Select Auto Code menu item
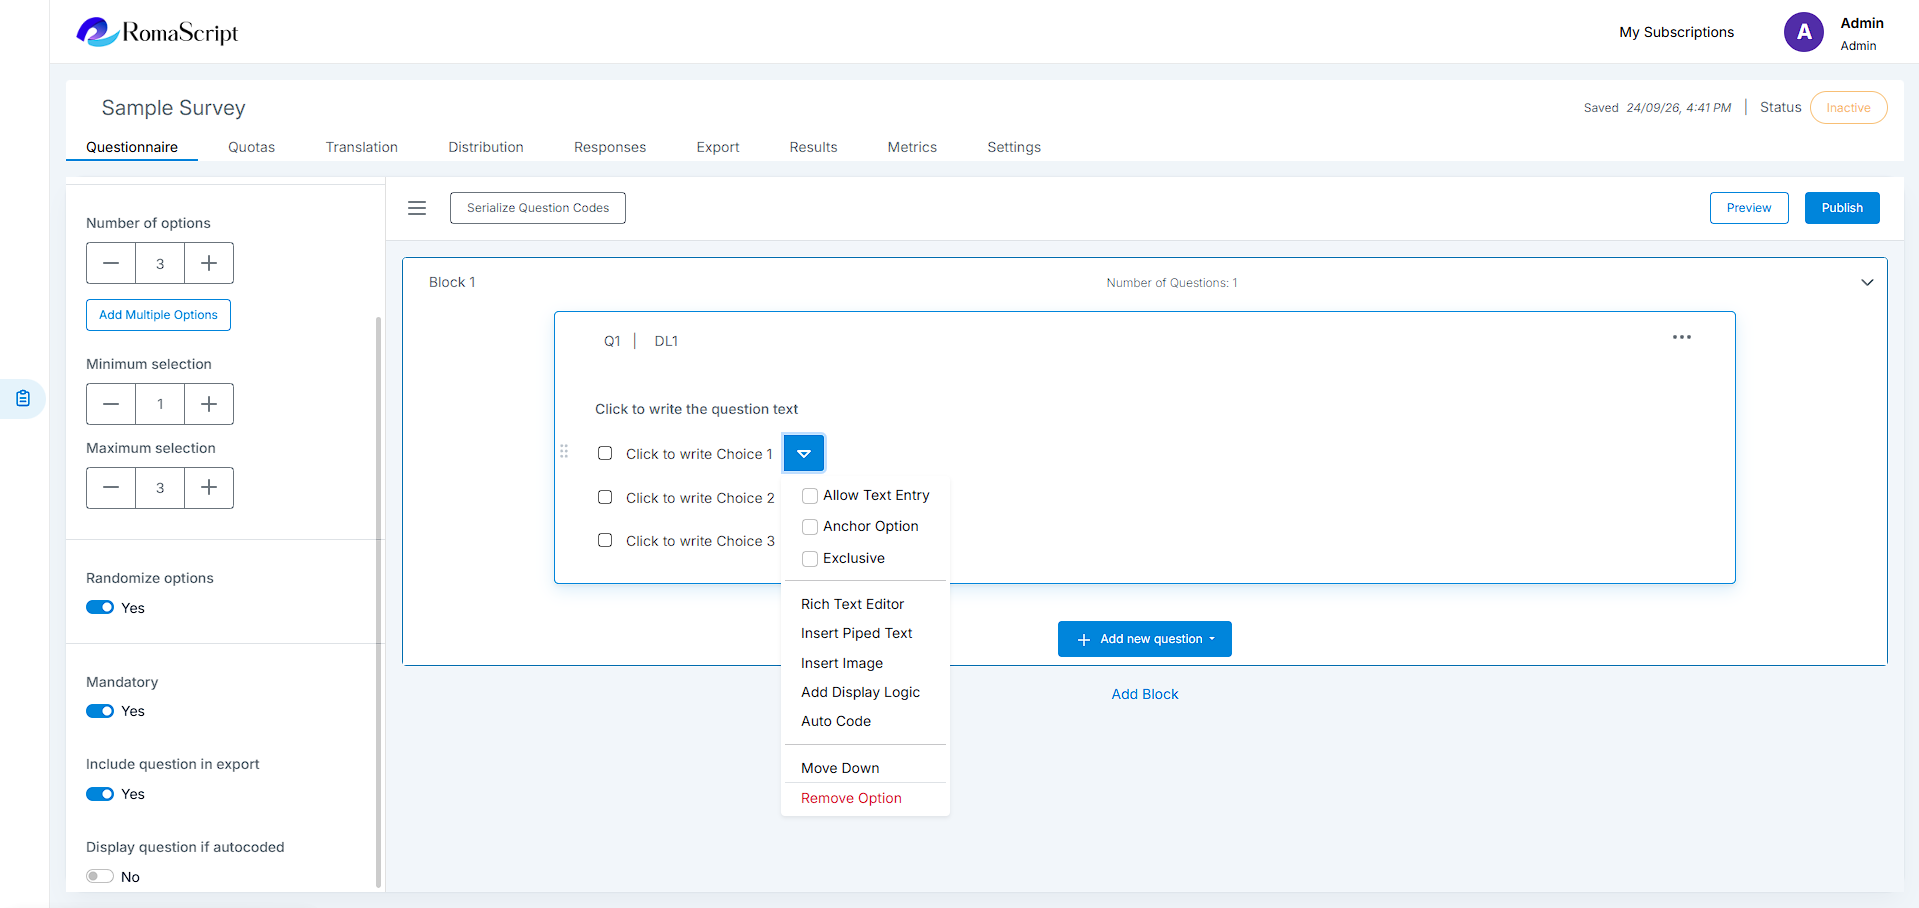The image size is (1919, 908). point(836,721)
